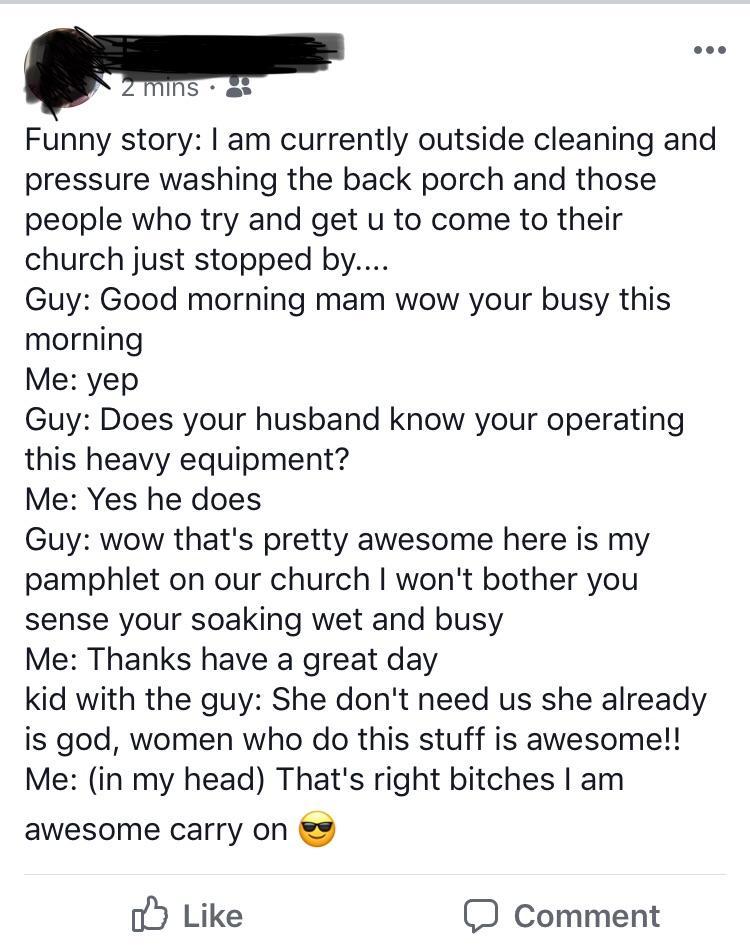
Task: Click the "2 mins" post timestamp
Action: pos(160,88)
